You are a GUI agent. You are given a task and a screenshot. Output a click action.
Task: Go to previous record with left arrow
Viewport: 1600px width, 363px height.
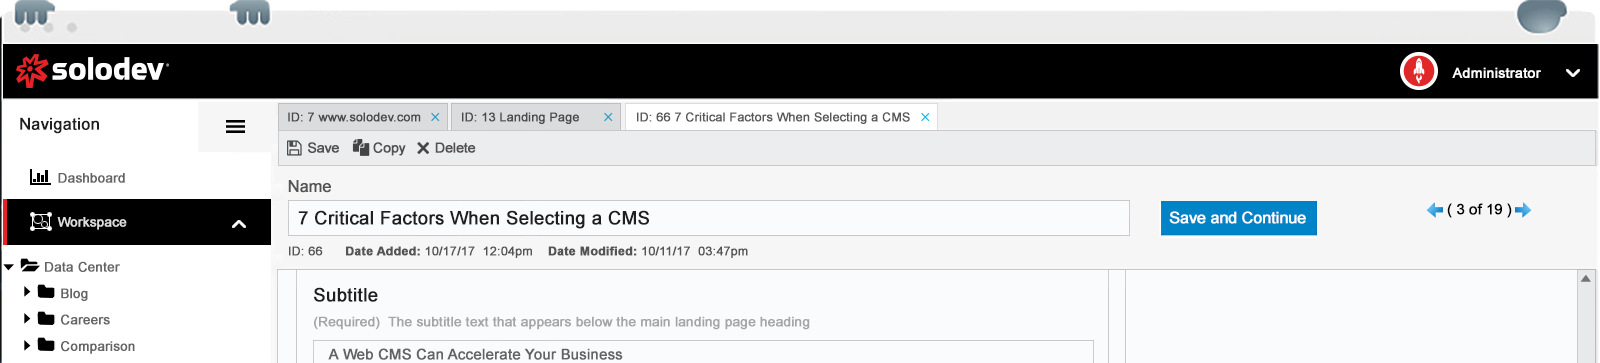tap(1435, 210)
